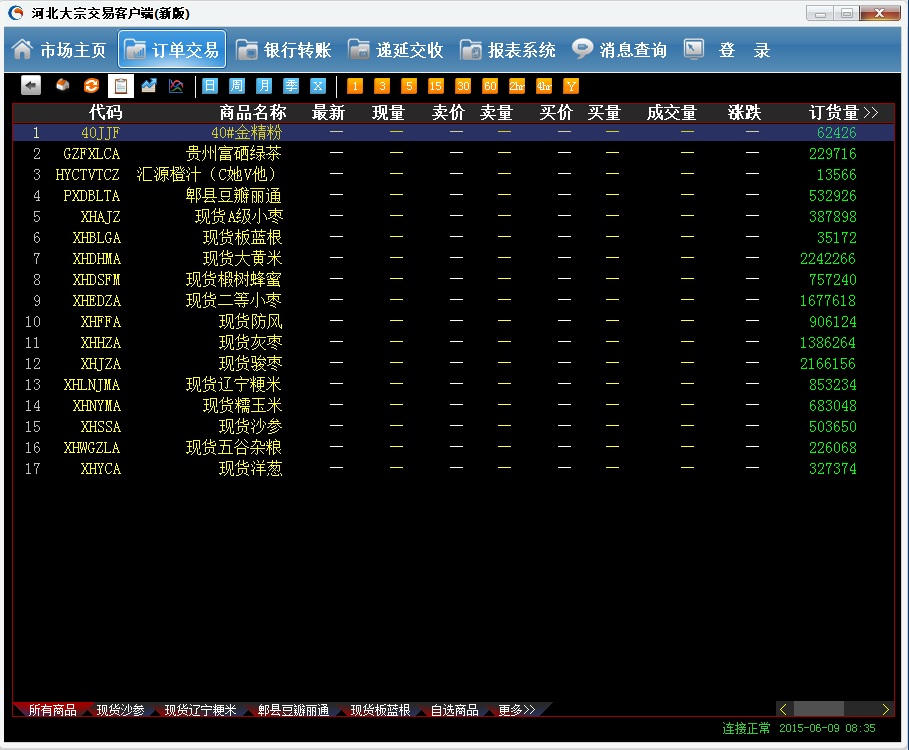
Task: Select row 现货骏枣
Action: click(x=453, y=363)
